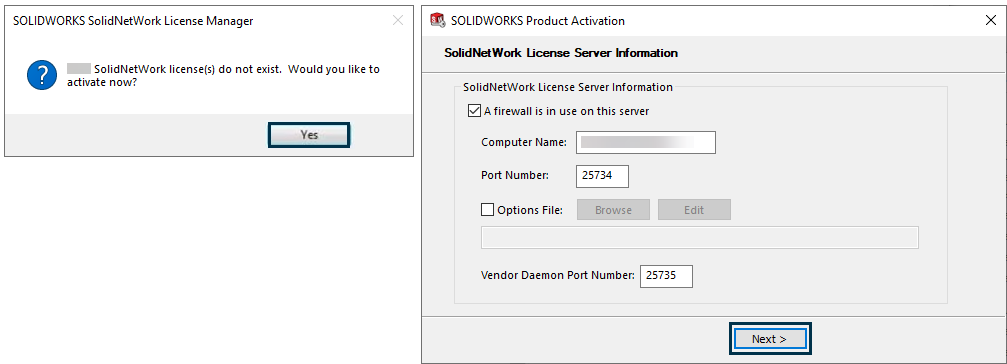1007x364 pixels.
Task: Click the Port Number field 25734
Action: (602, 176)
